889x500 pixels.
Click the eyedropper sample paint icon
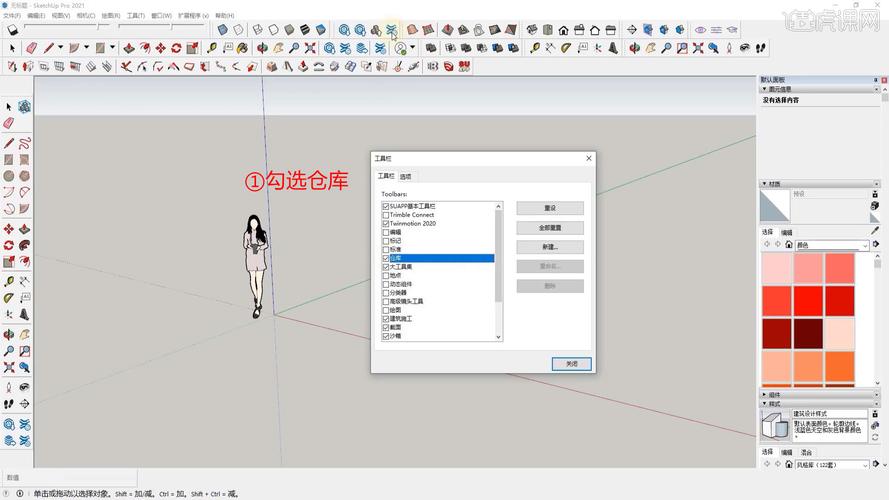875,231
